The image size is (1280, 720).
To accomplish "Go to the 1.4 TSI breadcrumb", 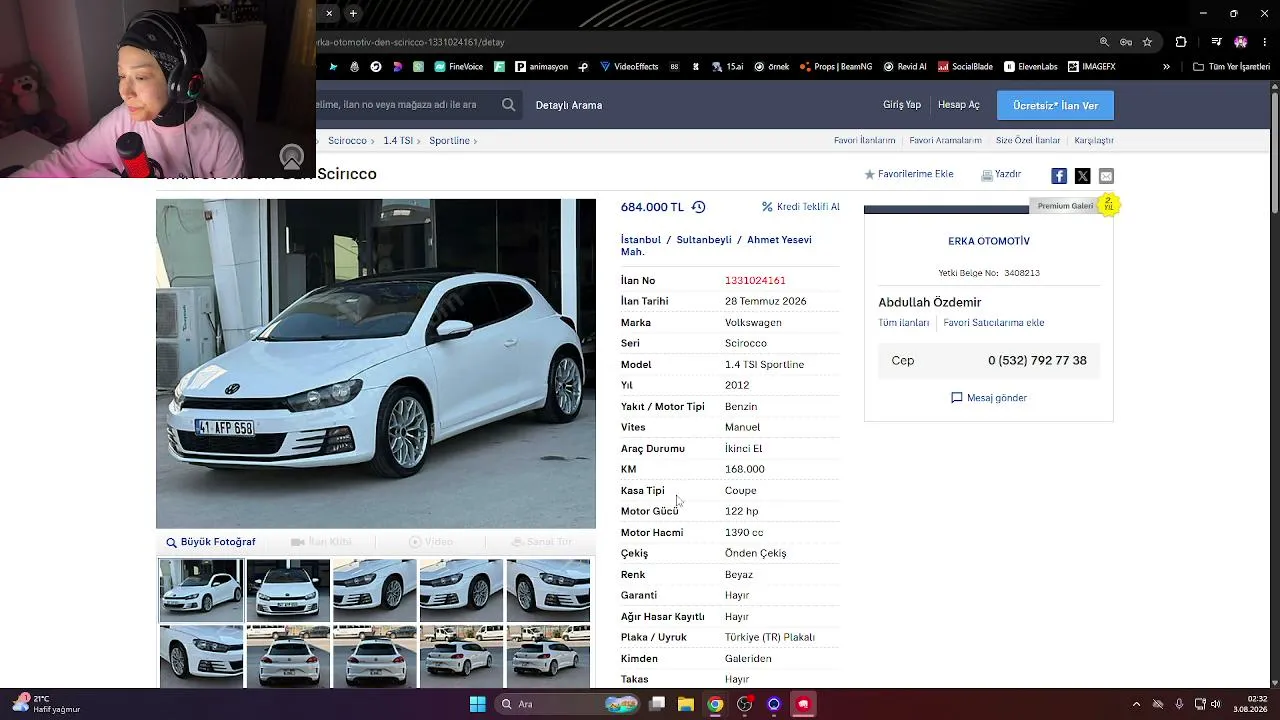I will tap(398, 141).
